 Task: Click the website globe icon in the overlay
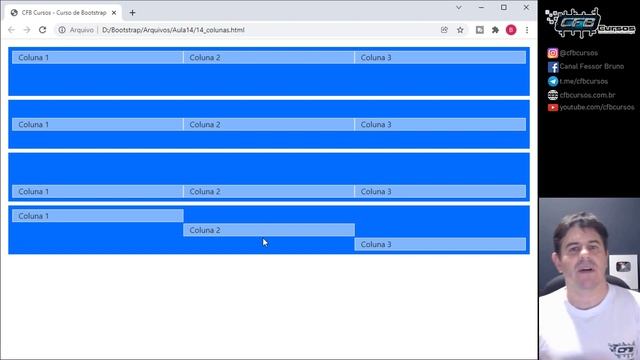[553, 95]
